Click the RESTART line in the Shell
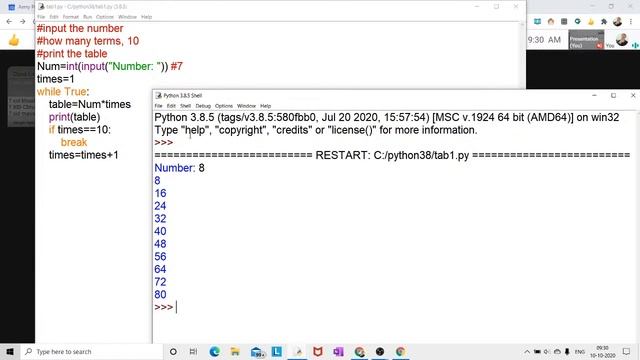 (x=392, y=155)
